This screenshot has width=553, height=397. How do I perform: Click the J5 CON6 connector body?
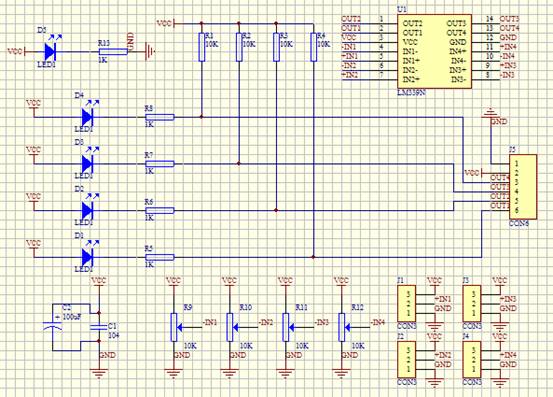click(x=523, y=187)
